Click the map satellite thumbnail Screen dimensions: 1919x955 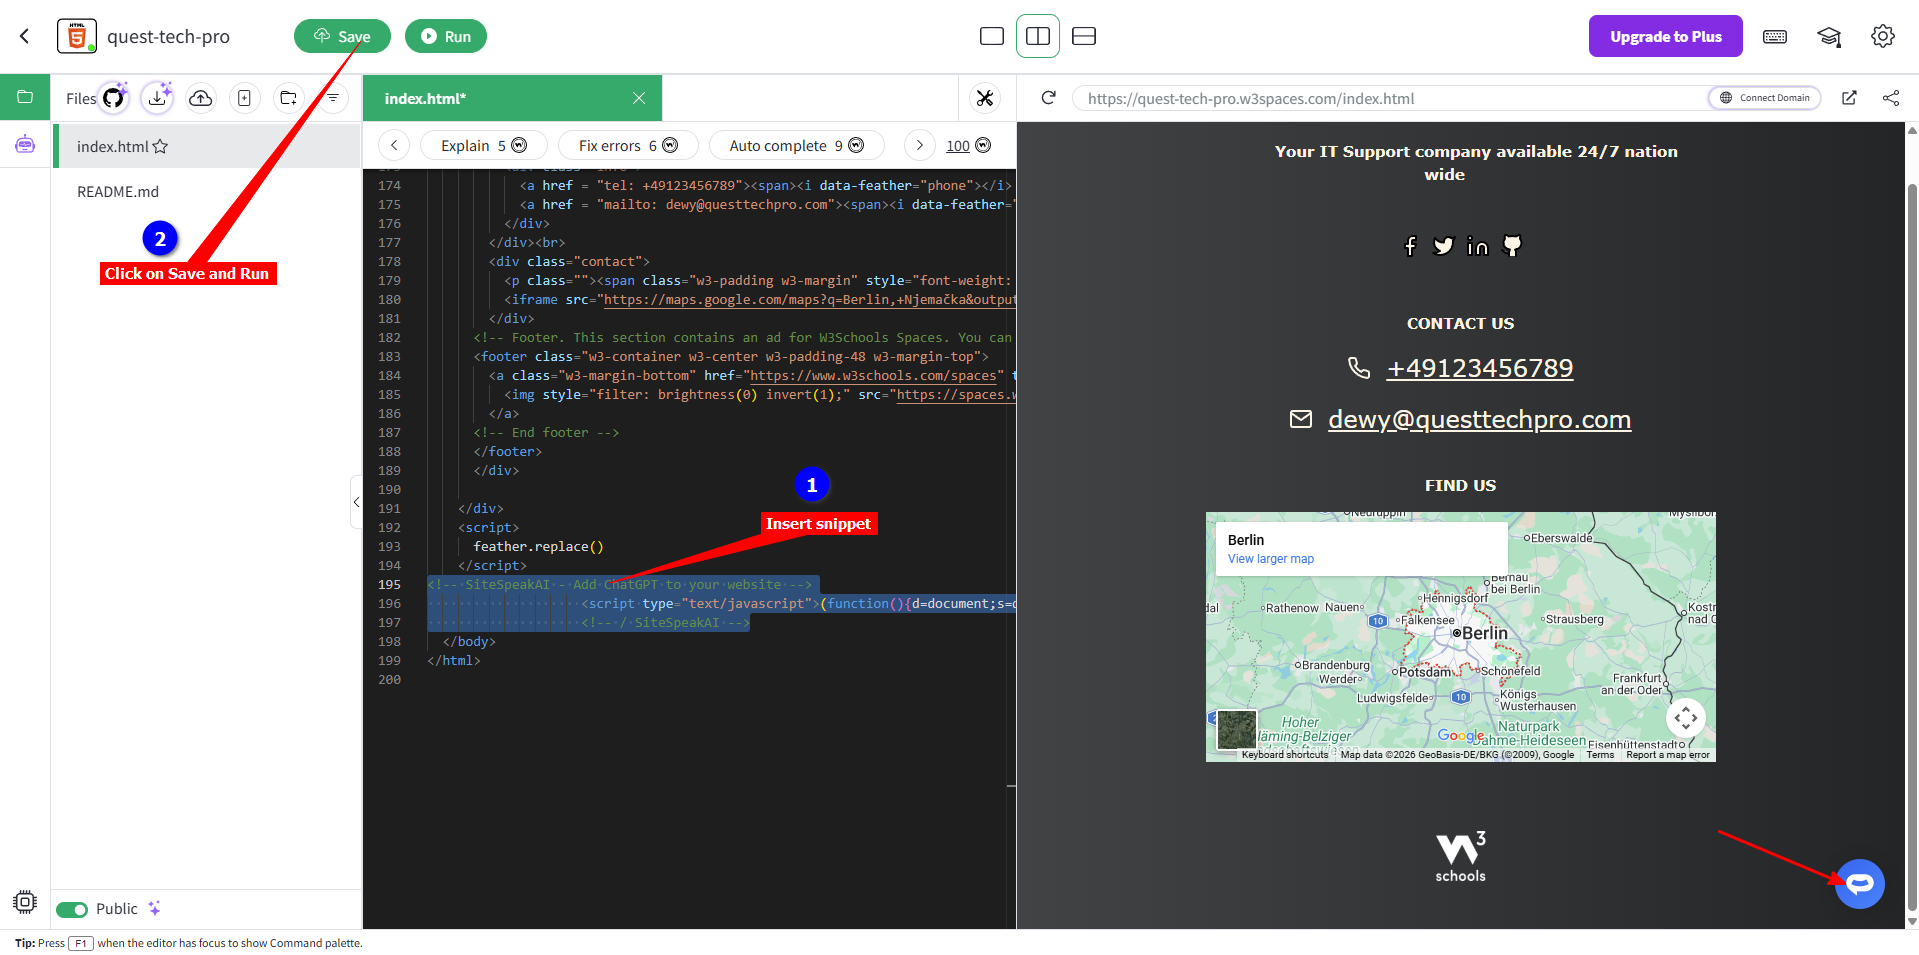point(1236,729)
